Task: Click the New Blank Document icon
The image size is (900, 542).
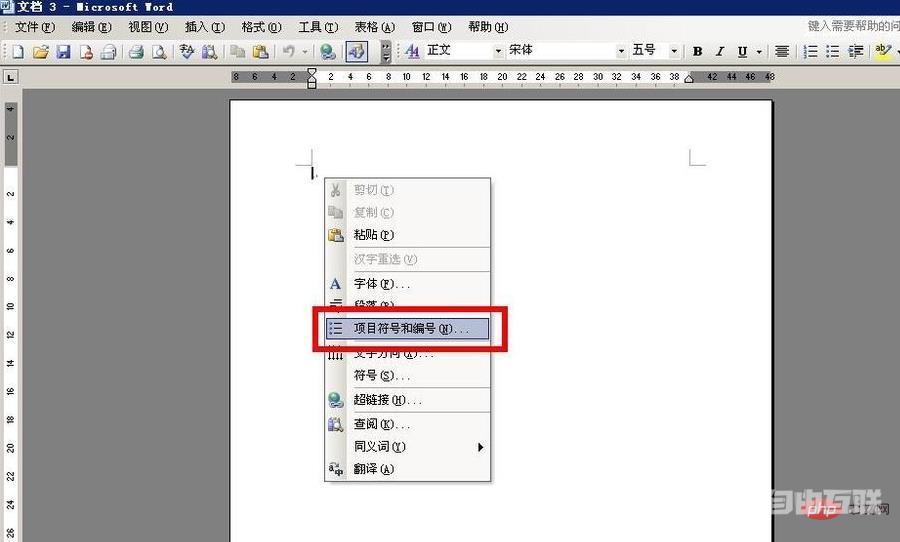Action: (x=18, y=51)
